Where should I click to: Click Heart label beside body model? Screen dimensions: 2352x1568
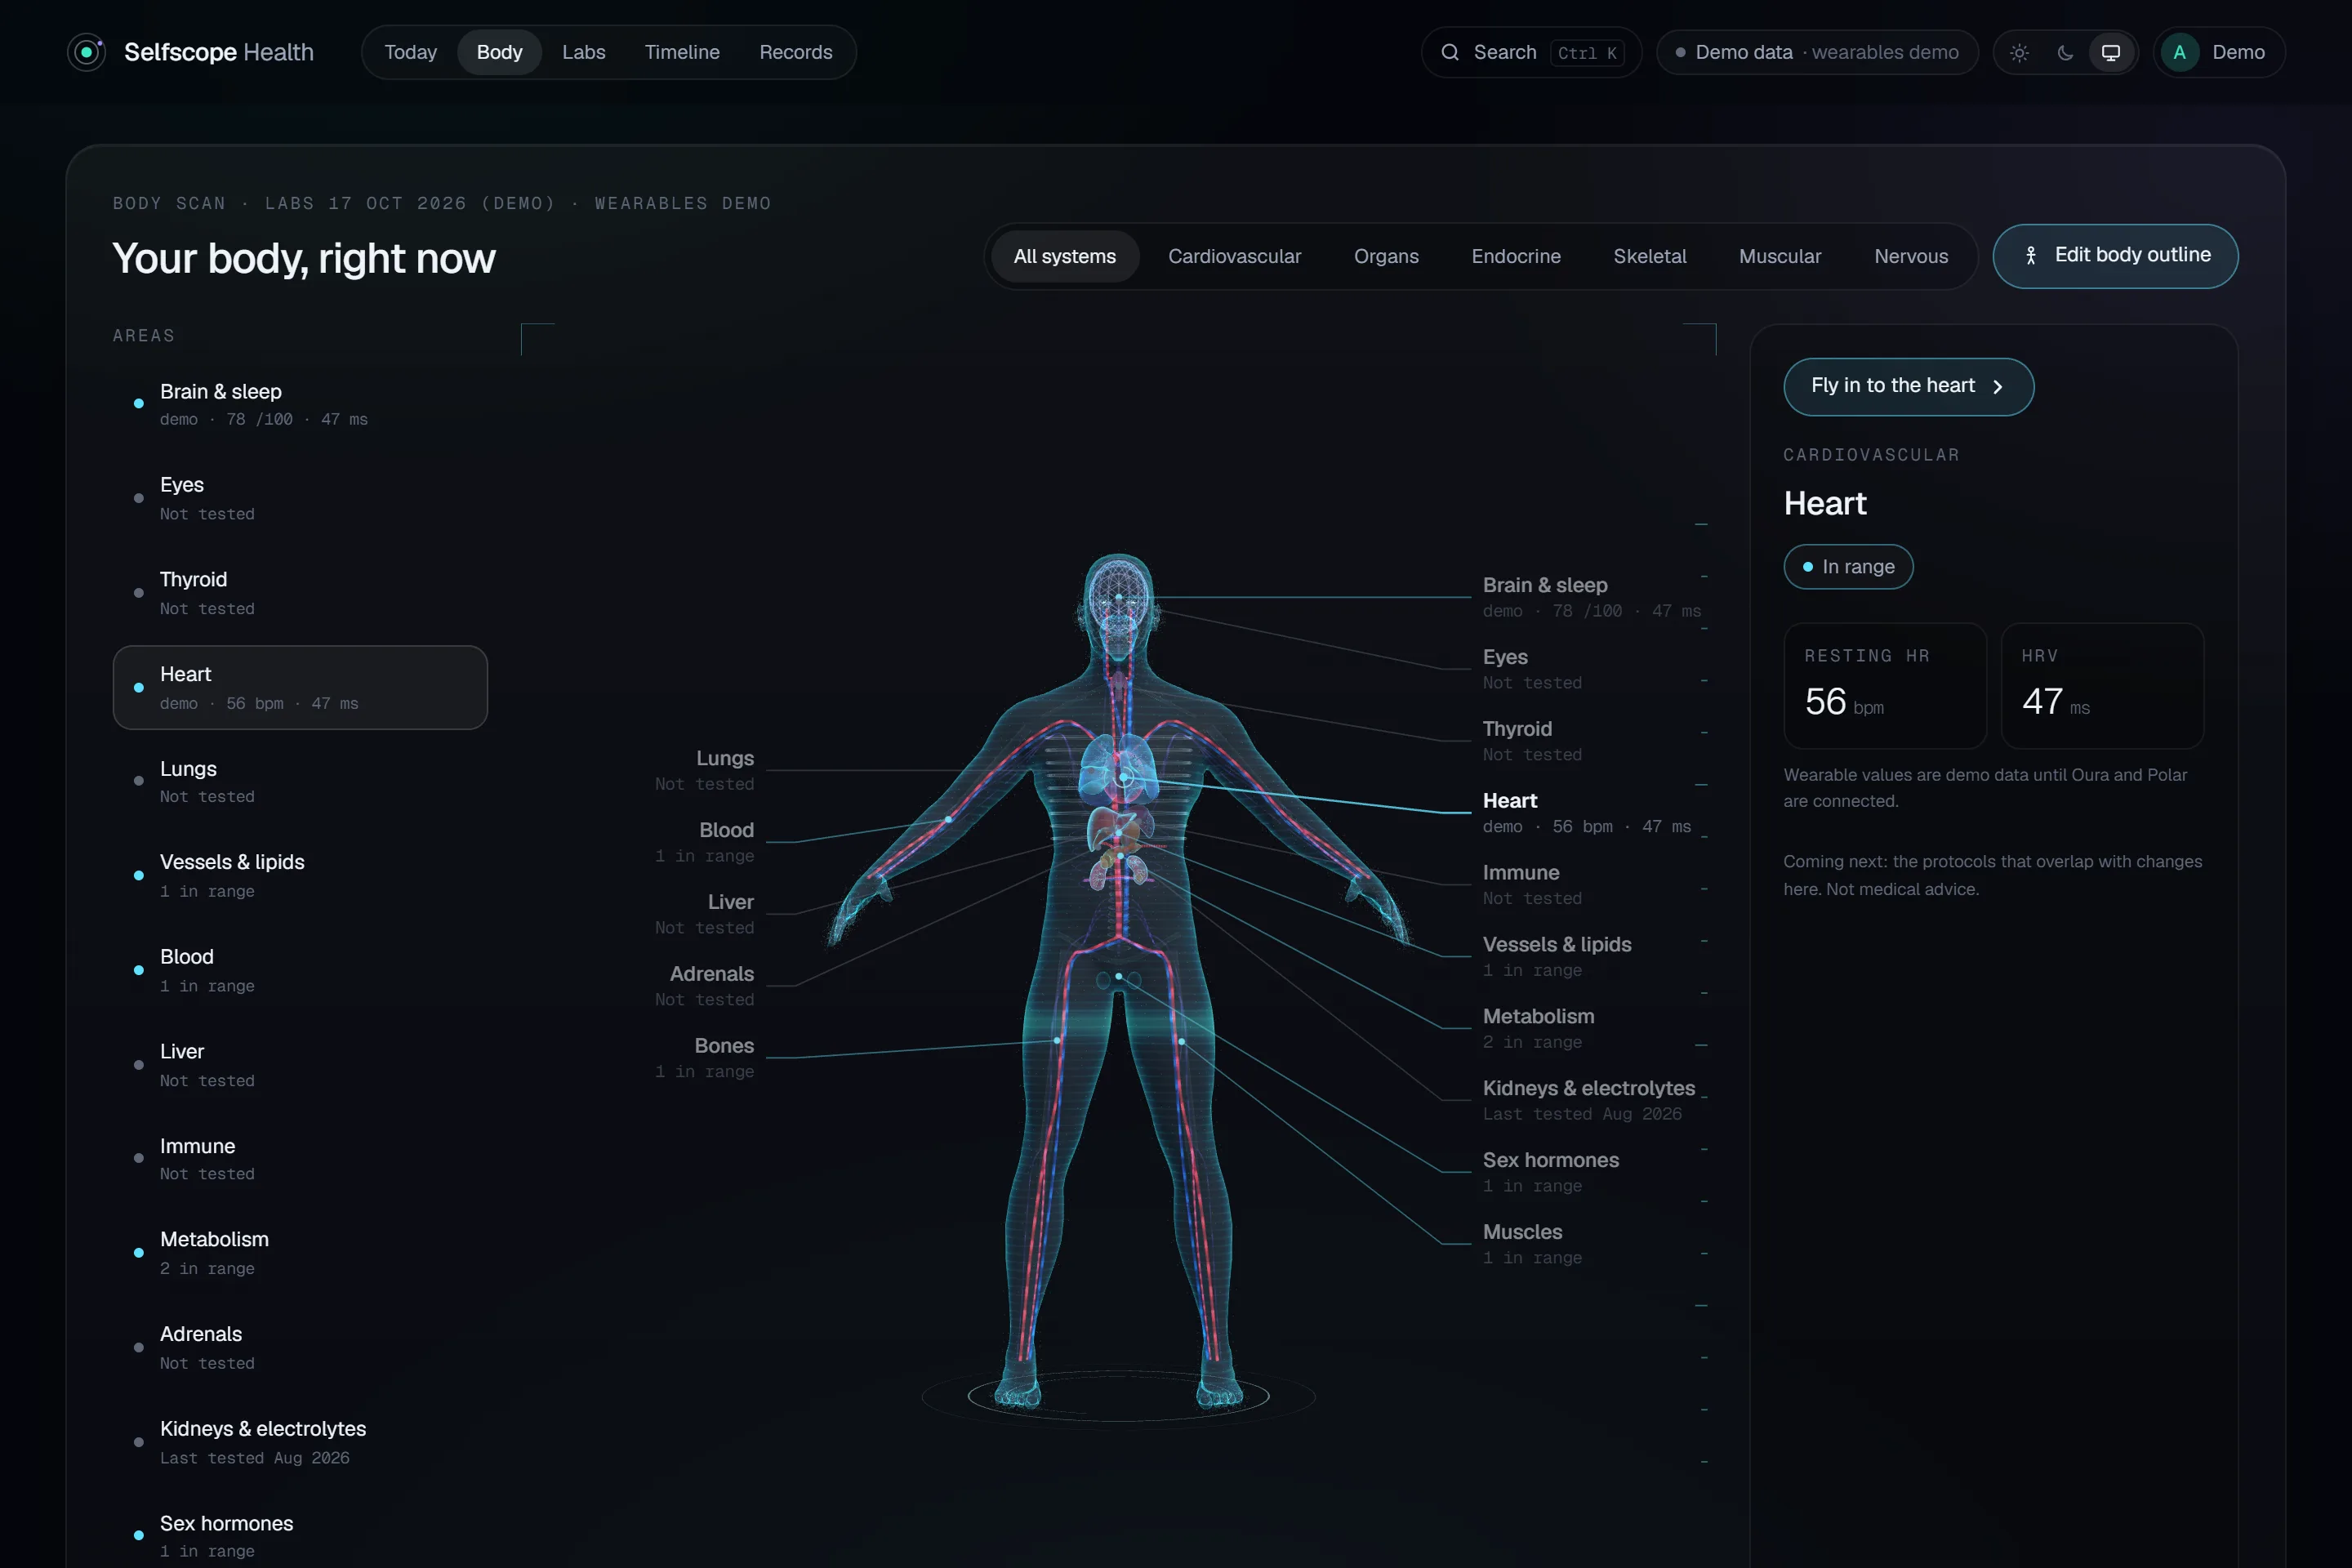pyautogui.click(x=1587, y=813)
